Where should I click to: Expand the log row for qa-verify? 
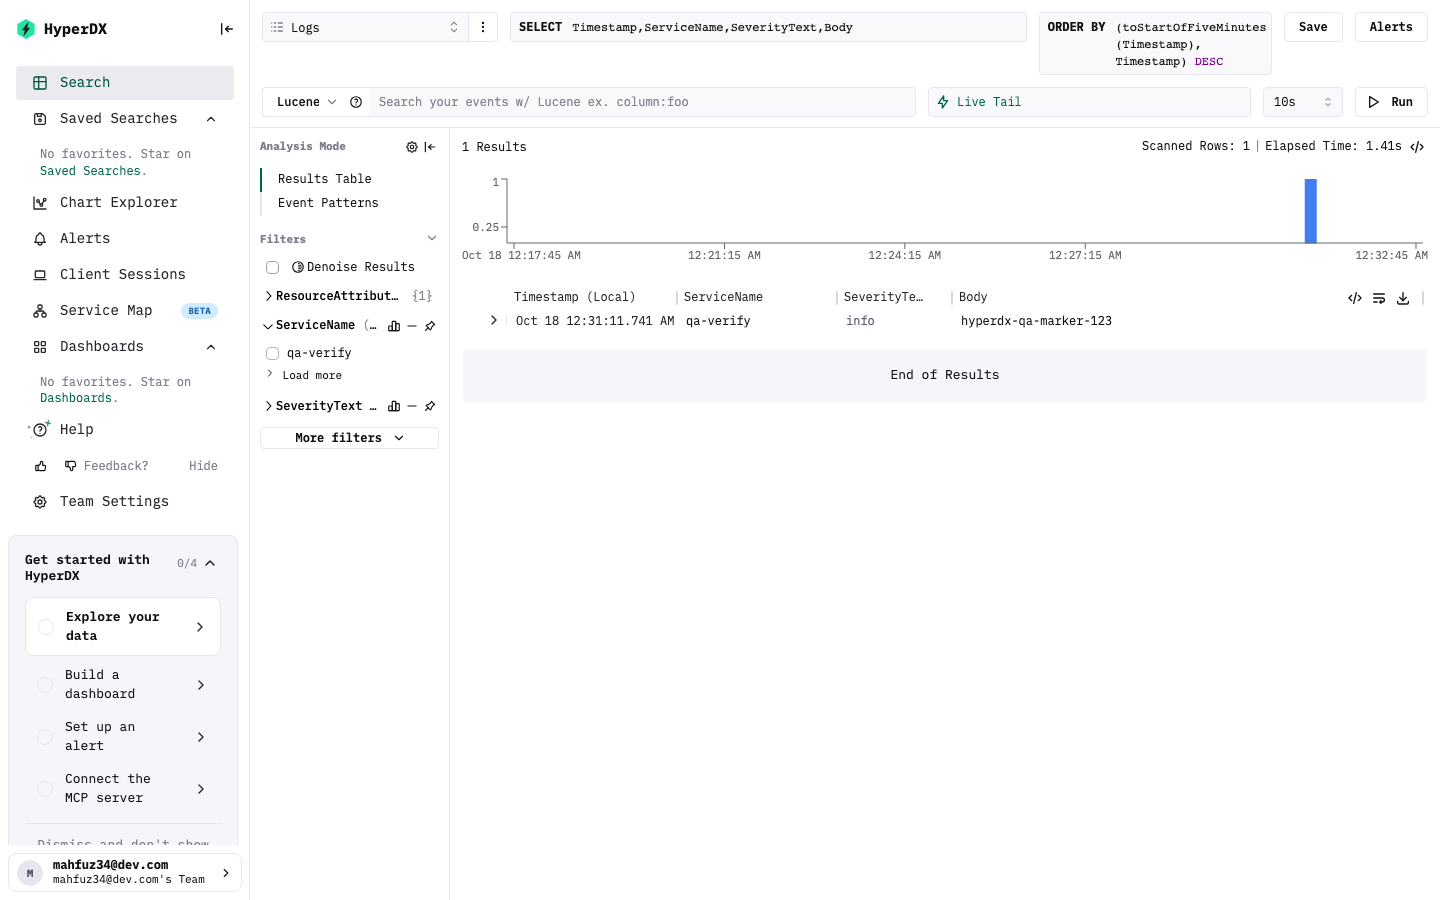(493, 321)
